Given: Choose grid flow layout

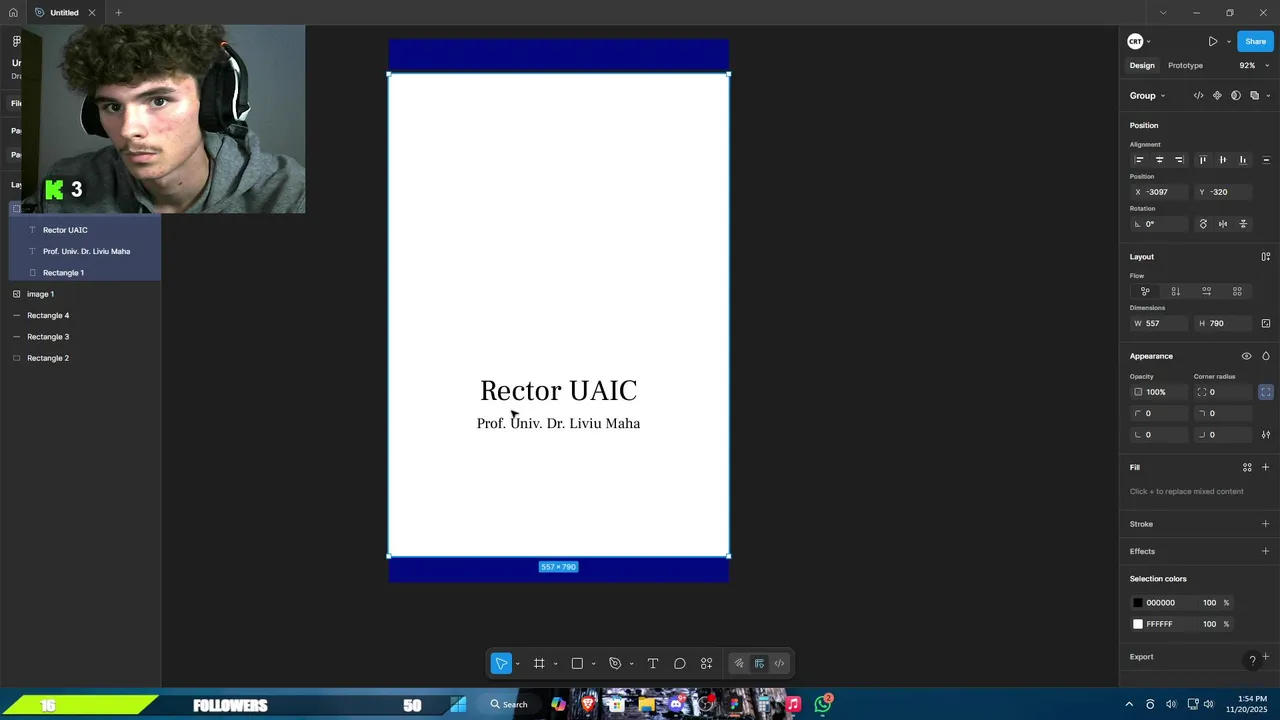Looking at the screenshot, I should coord(1237,291).
